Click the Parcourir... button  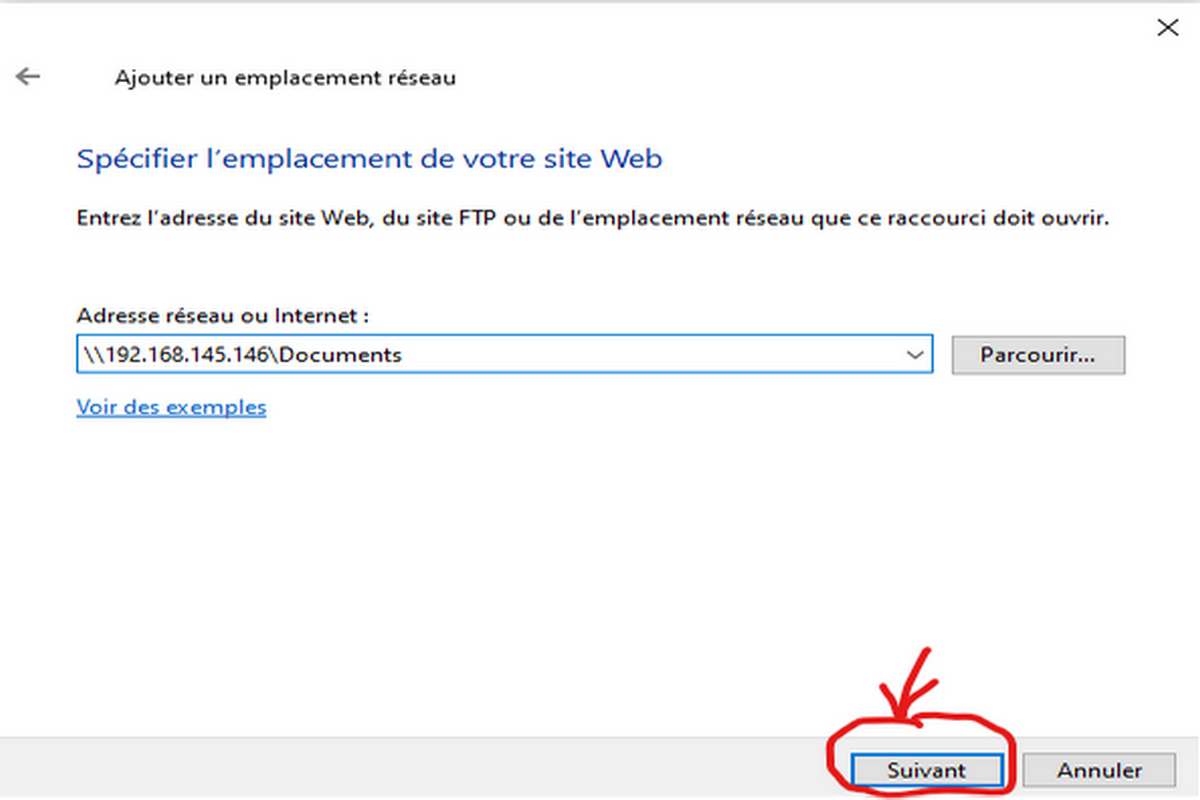(x=1038, y=355)
